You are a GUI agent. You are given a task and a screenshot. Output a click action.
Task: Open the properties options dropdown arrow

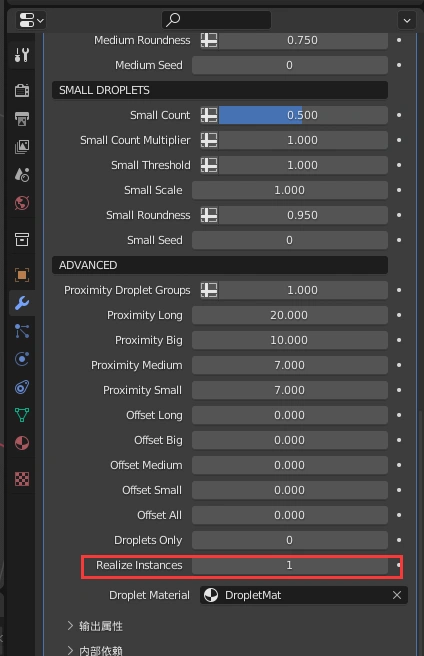click(407, 20)
